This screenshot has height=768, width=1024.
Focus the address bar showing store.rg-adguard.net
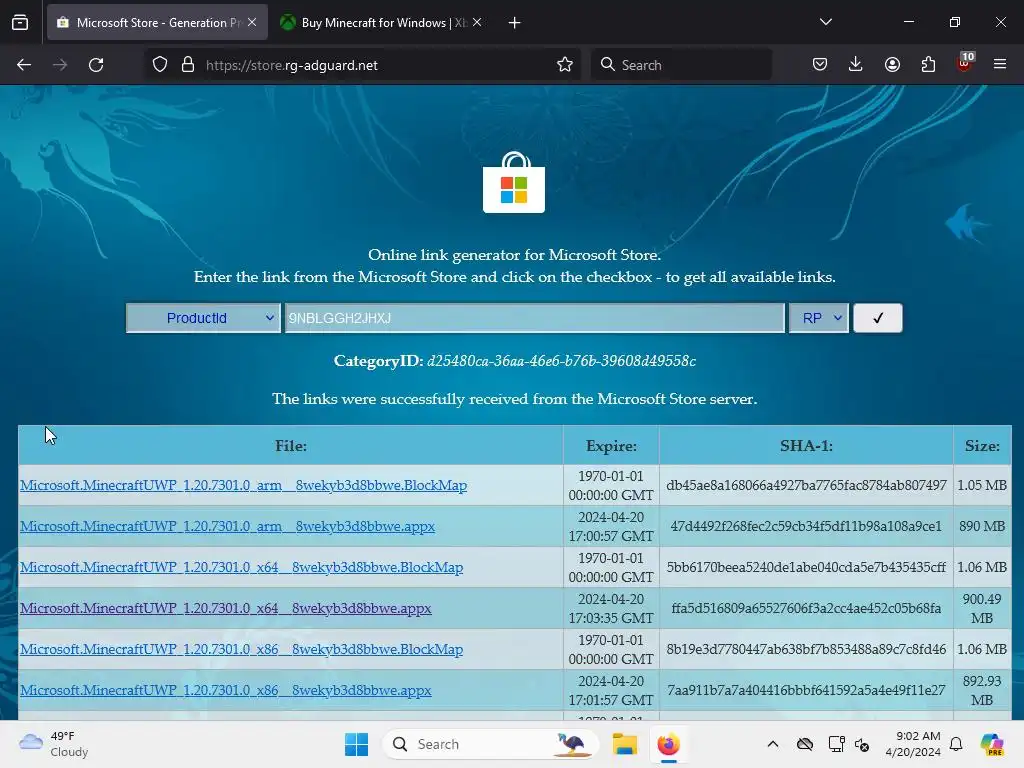[362, 65]
